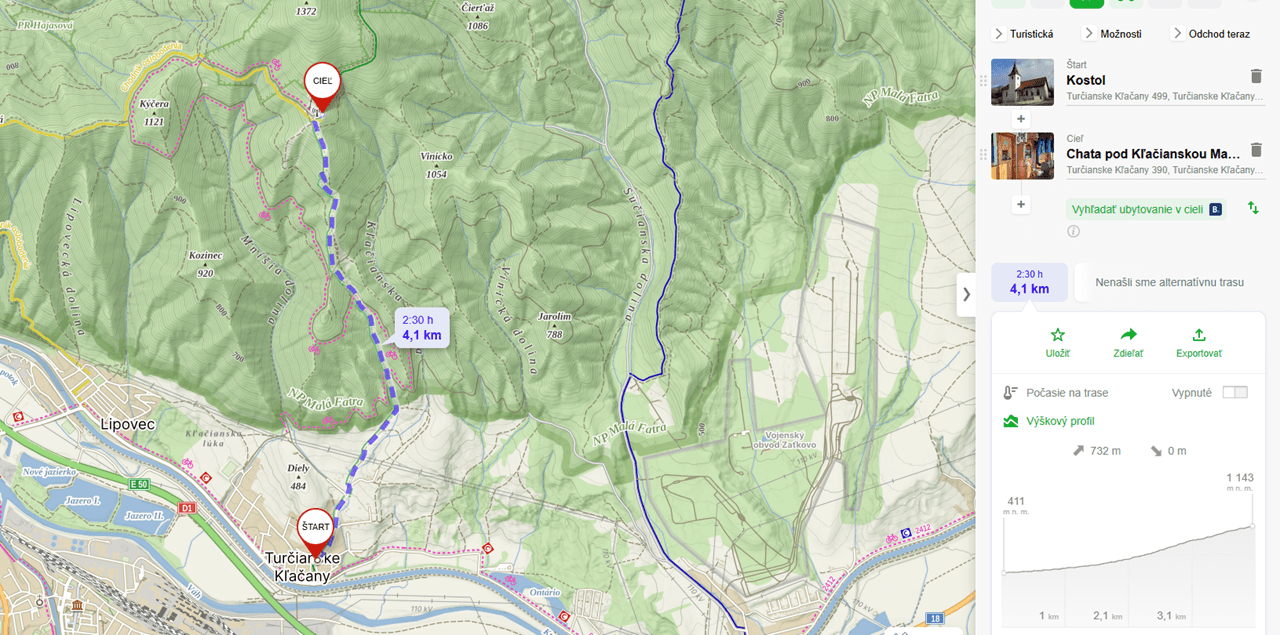Screen dimensions: 1280x635
Task: Toggle Počasie na trase weather switch
Action: pyautogui.click(x=1235, y=392)
